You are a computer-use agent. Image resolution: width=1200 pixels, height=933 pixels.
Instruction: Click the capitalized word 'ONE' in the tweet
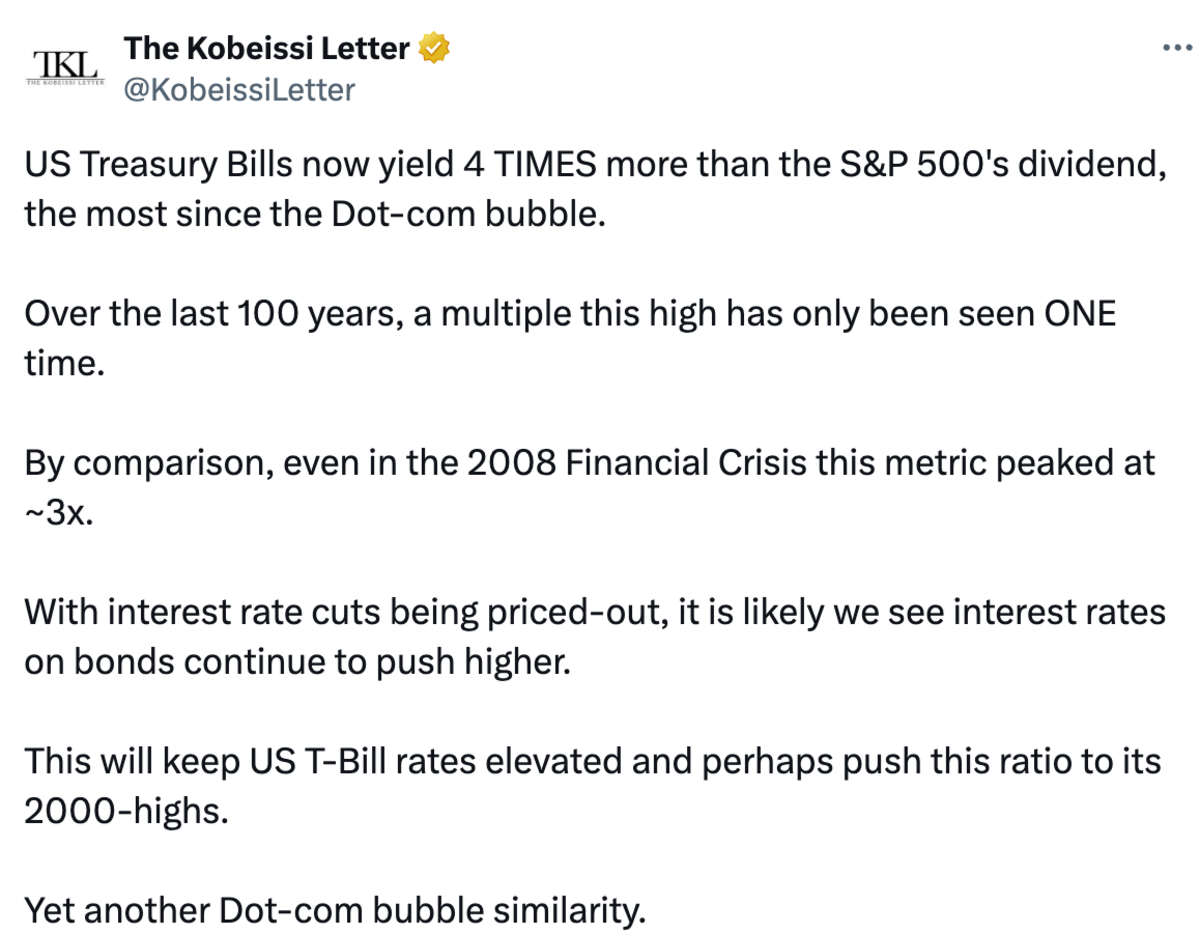click(1078, 314)
